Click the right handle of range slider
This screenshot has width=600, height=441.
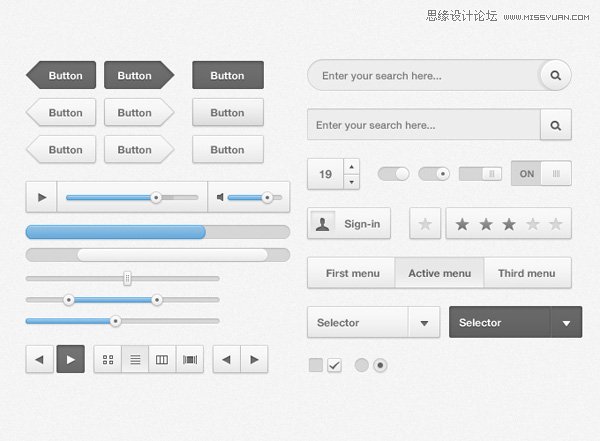click(157, 299)
